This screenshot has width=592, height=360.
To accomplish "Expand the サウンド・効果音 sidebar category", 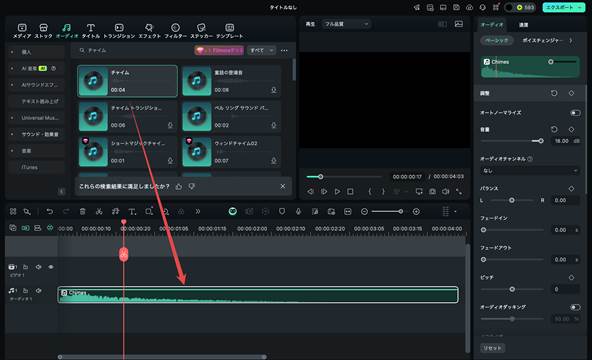I will [12, 134].
